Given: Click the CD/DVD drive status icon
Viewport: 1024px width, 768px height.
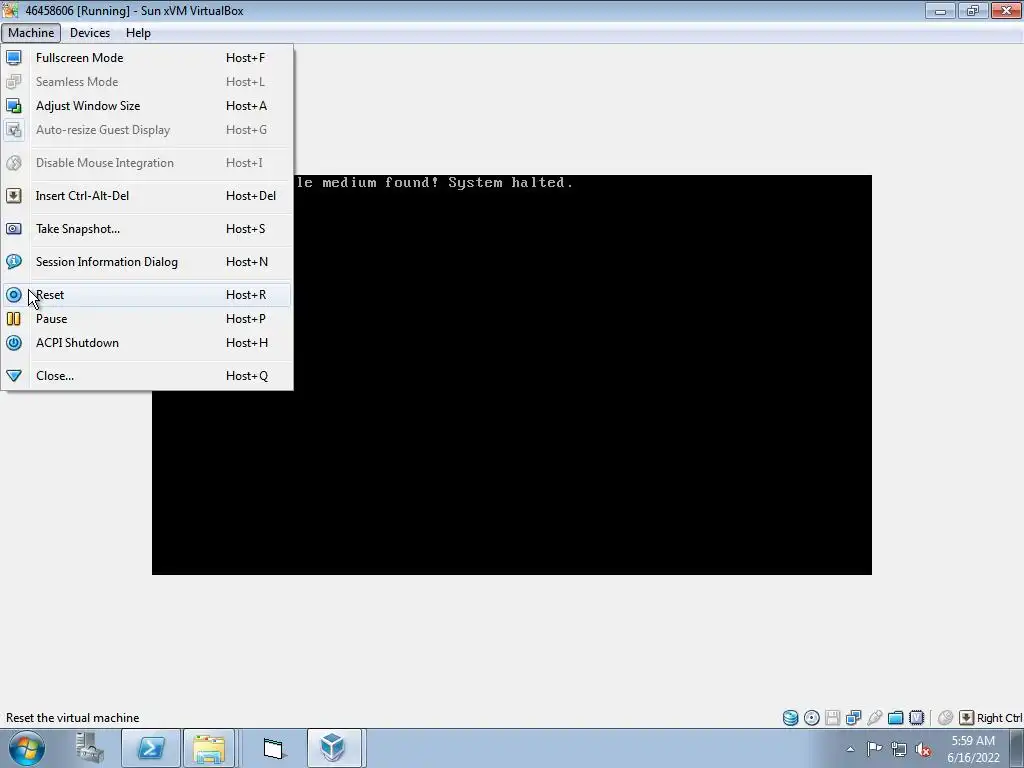Looking at the screenshot, I should pyautogui.click(x=812, y=718).
